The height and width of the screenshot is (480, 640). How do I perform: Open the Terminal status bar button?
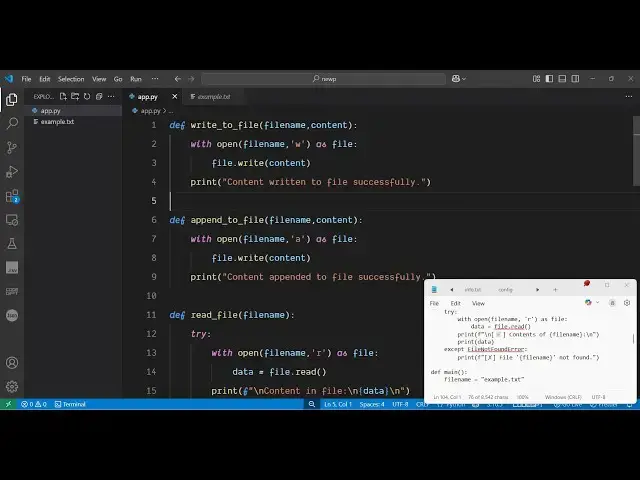click(70, 404)
